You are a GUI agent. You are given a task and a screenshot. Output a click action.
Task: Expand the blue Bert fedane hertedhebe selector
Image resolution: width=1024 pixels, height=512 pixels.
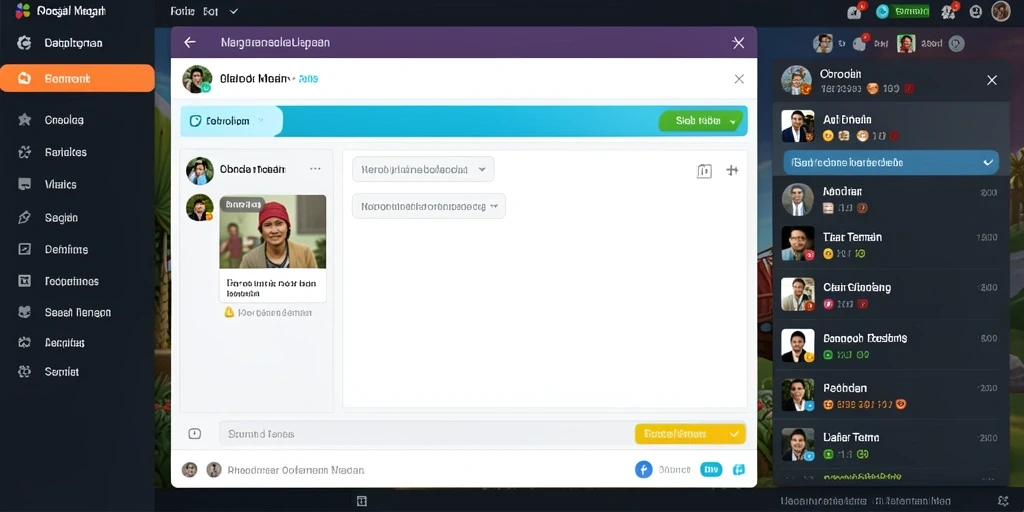(891, 163)
